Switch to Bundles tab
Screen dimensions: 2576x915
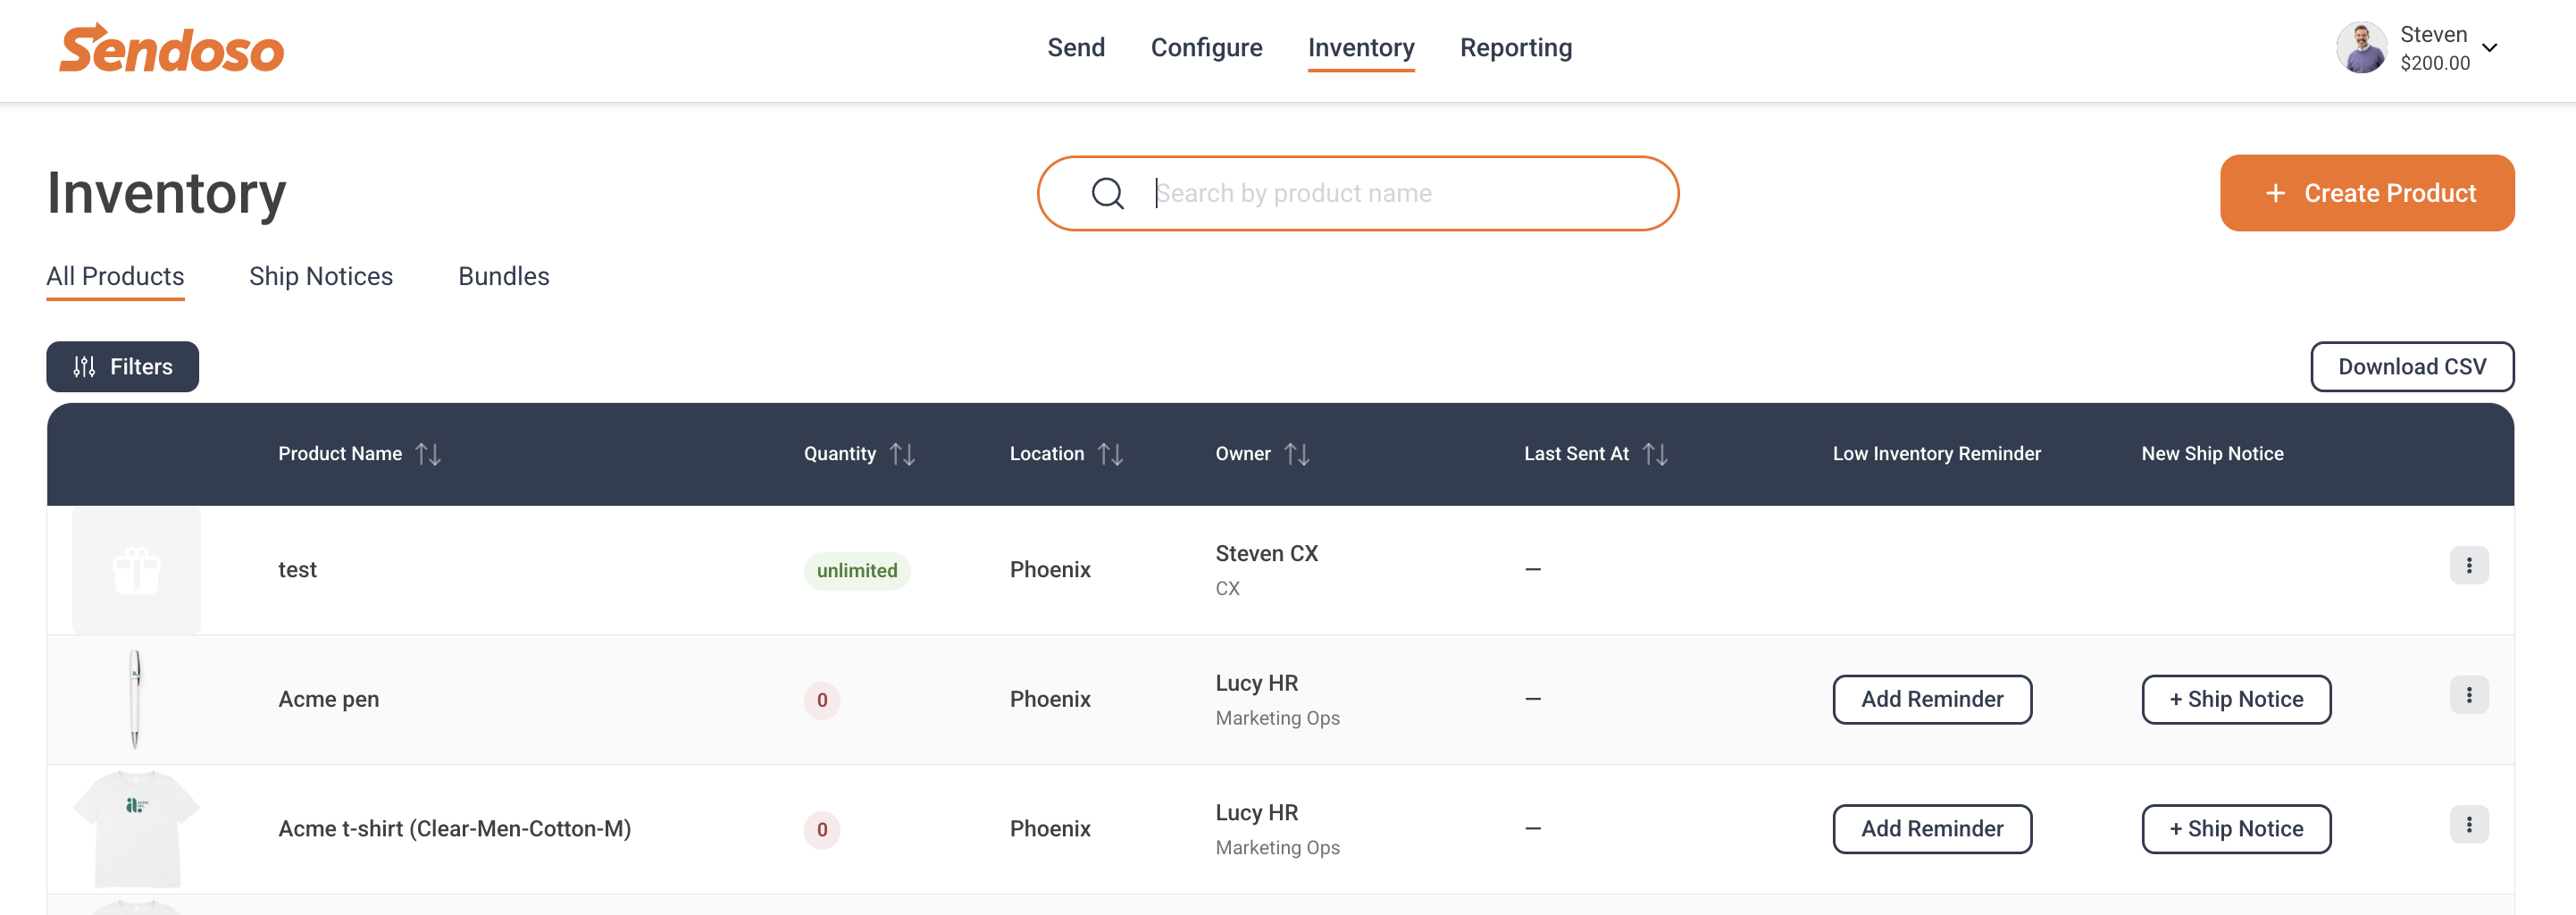click(x=503, y=276)
